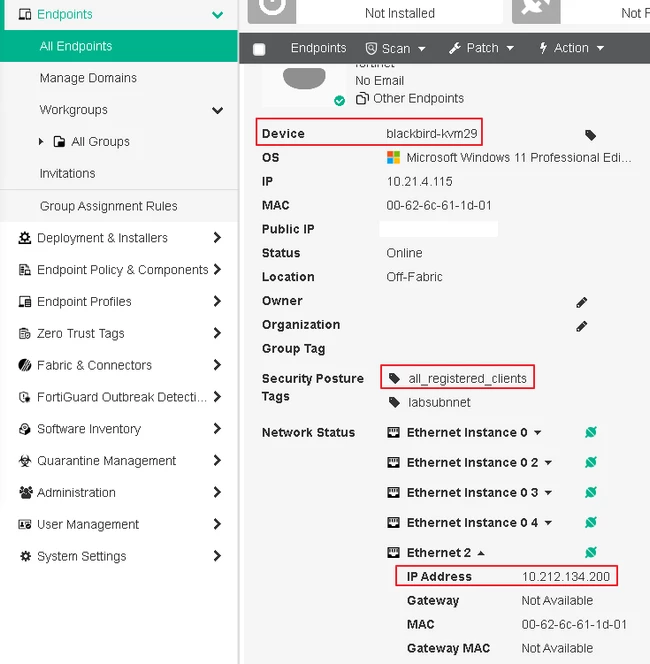This screenshot has width=650, height=664.
Task: Open Manage Domains
Action: (88, 78)
